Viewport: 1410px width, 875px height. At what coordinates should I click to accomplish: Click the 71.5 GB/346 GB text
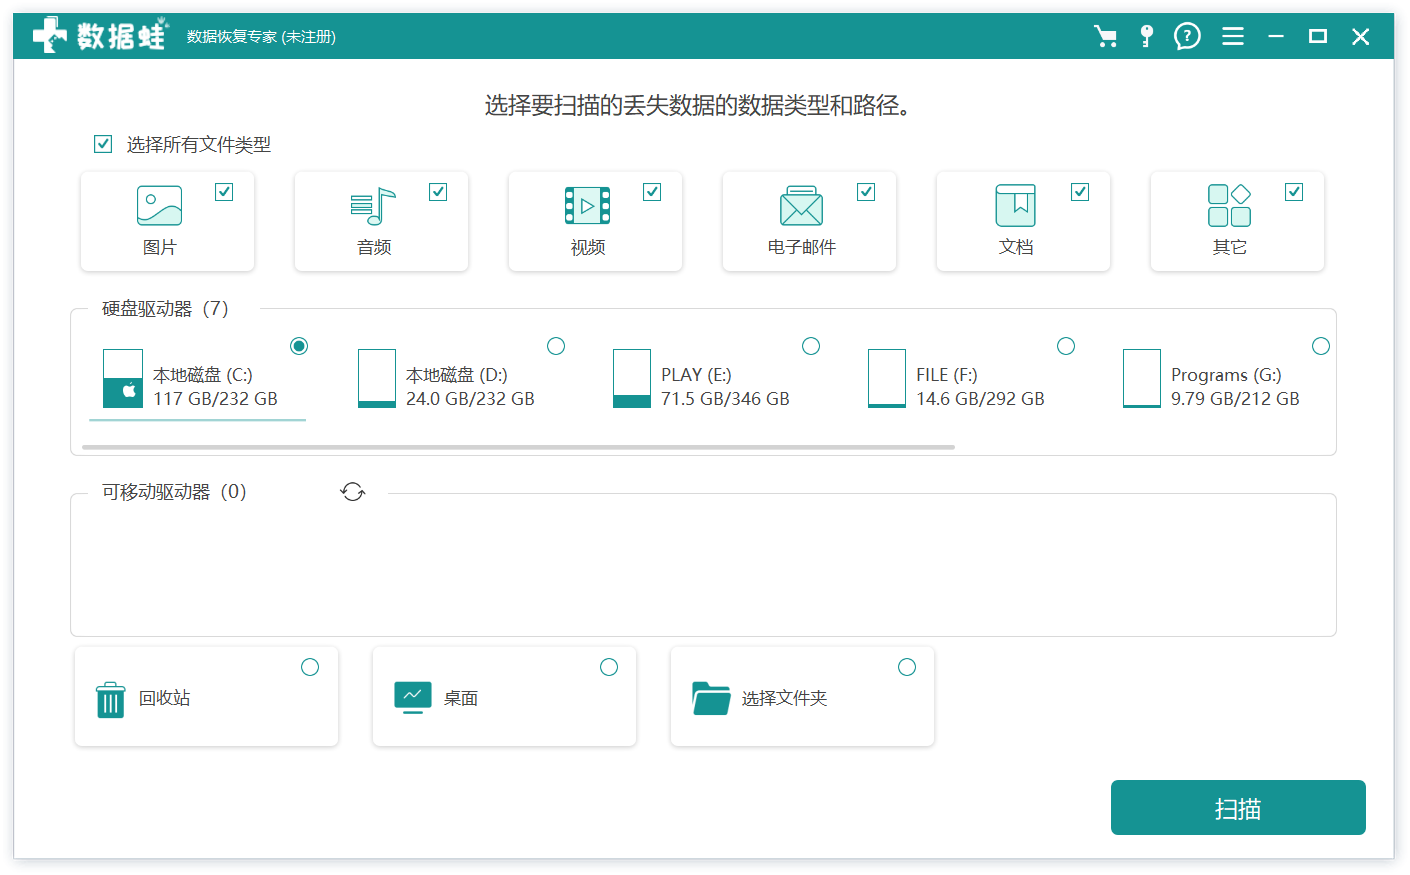pyautogui.click(x=725, y=399)
